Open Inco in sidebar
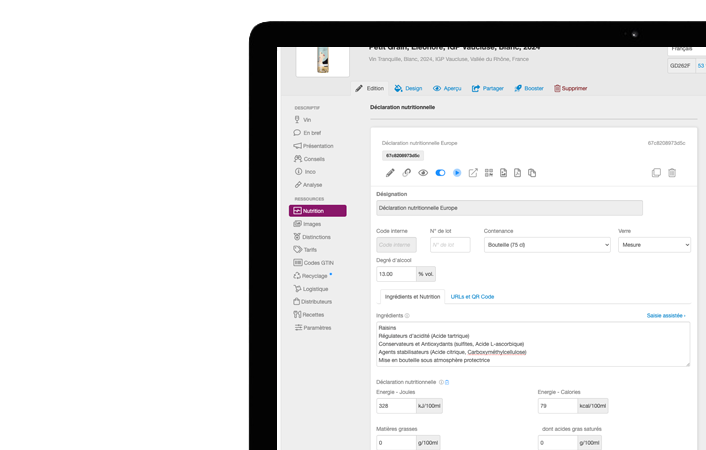This screenshot has width=706, height=450. 305,172
